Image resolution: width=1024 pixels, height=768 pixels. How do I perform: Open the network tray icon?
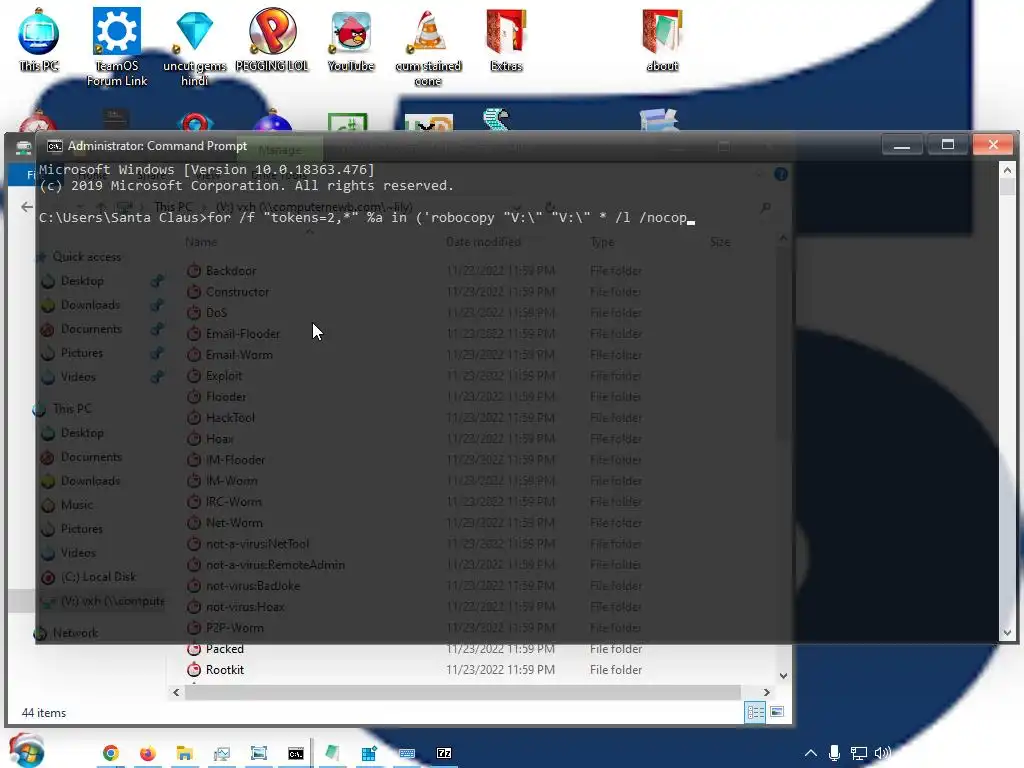click(858, 753)
